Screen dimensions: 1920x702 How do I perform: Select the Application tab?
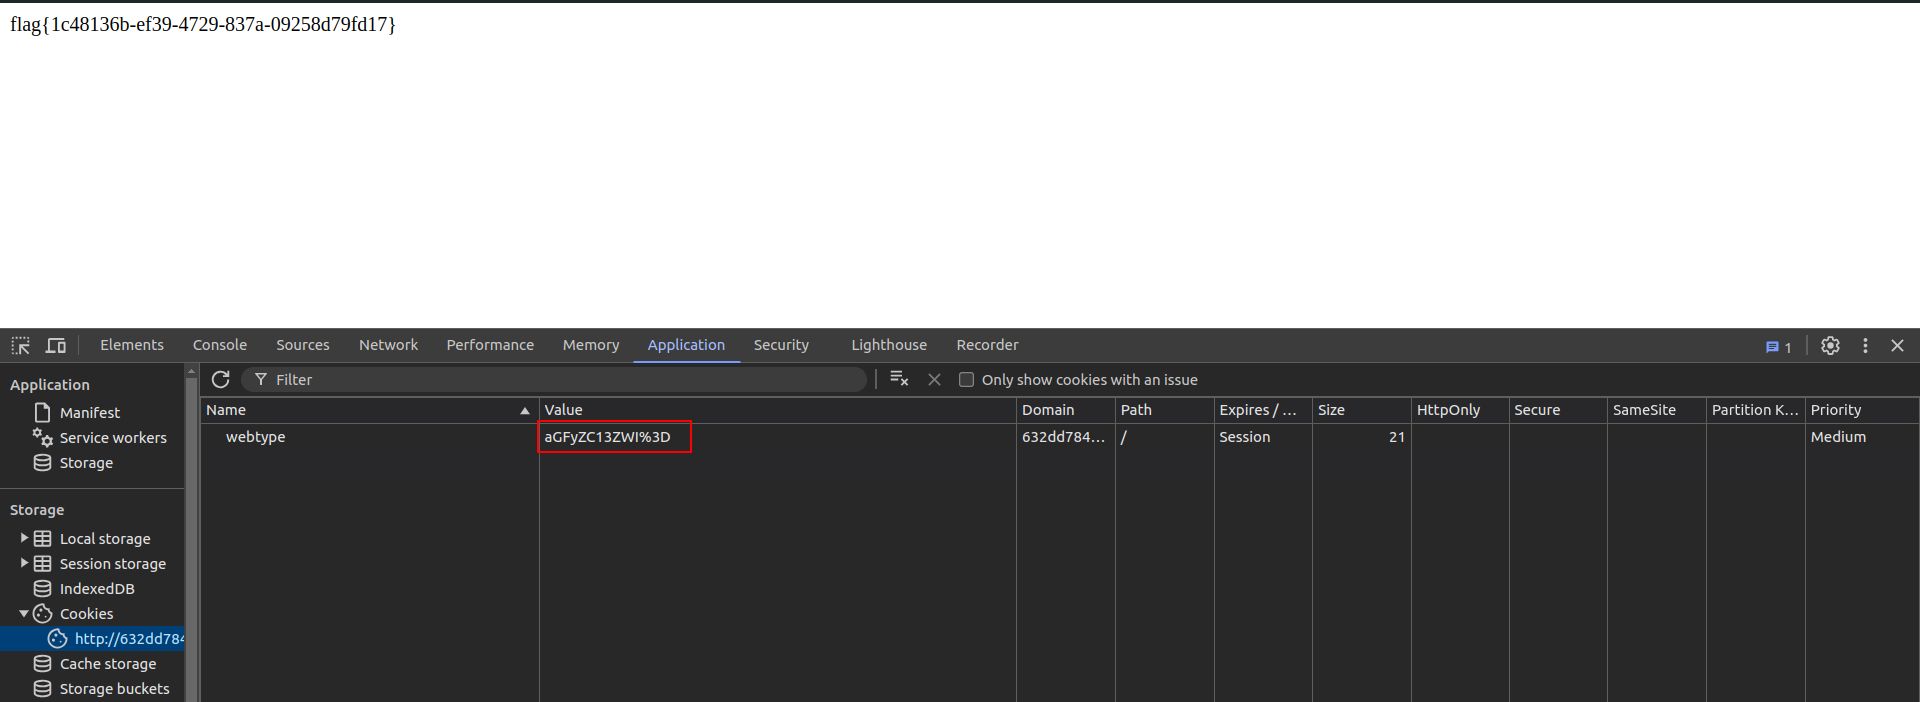tap(686, 345)
